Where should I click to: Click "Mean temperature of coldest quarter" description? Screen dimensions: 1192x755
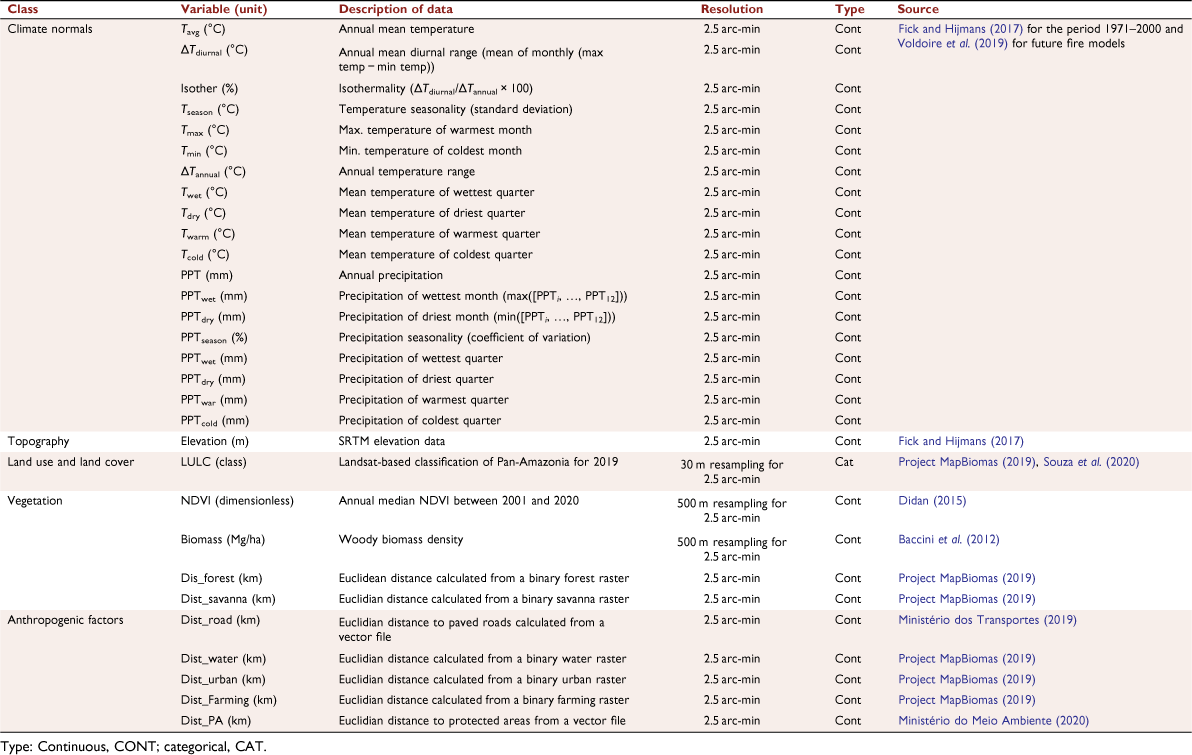(x=436, y=254)
